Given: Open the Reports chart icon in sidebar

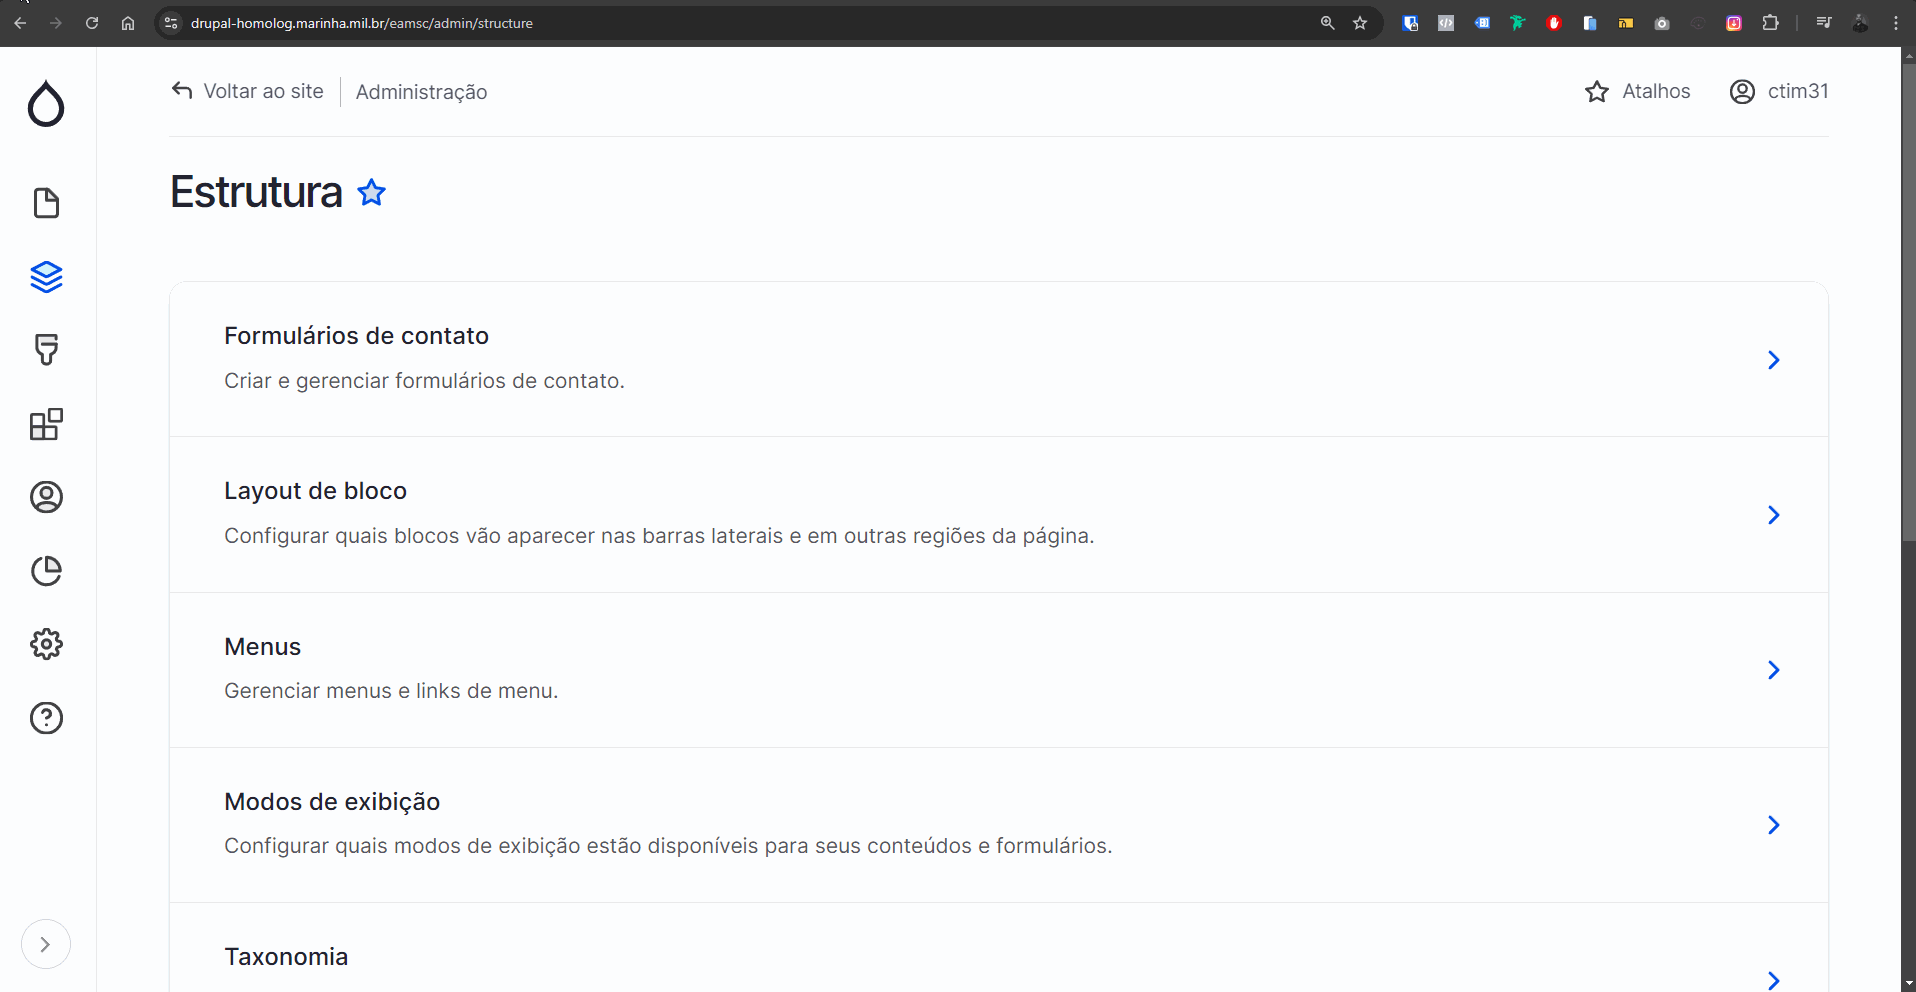Looking at the screenshot, I should [x=46, y=571].
